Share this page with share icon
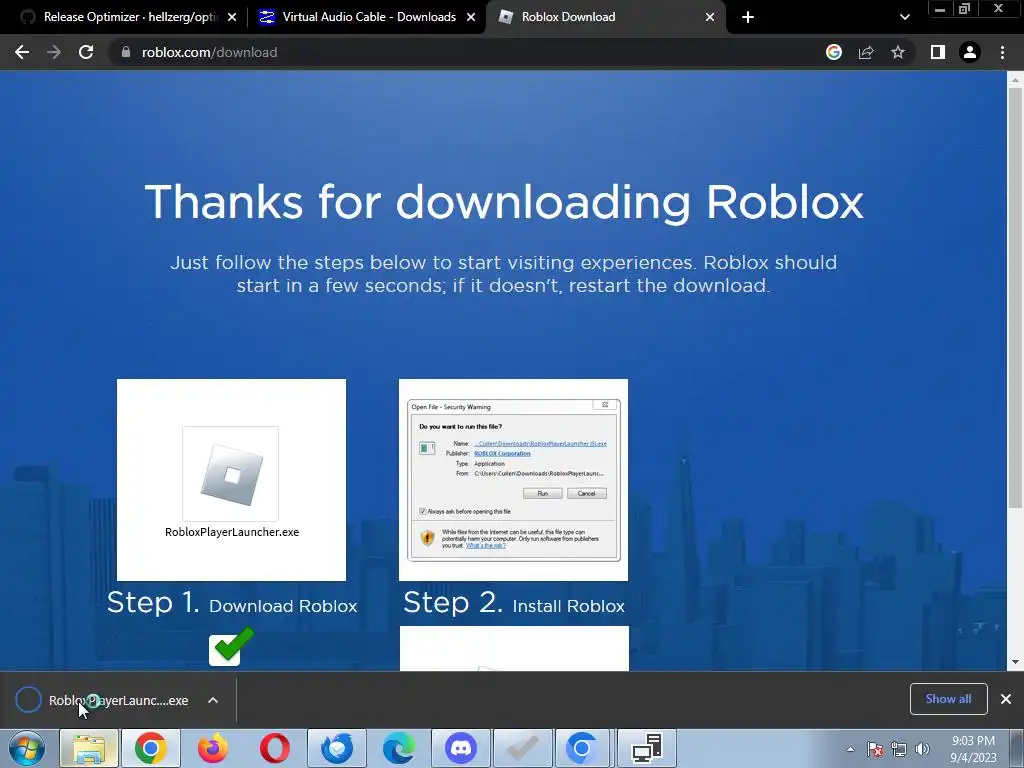Image resolution: width=1024 pixels, height=768 pixels. click(x=866, y=52)
